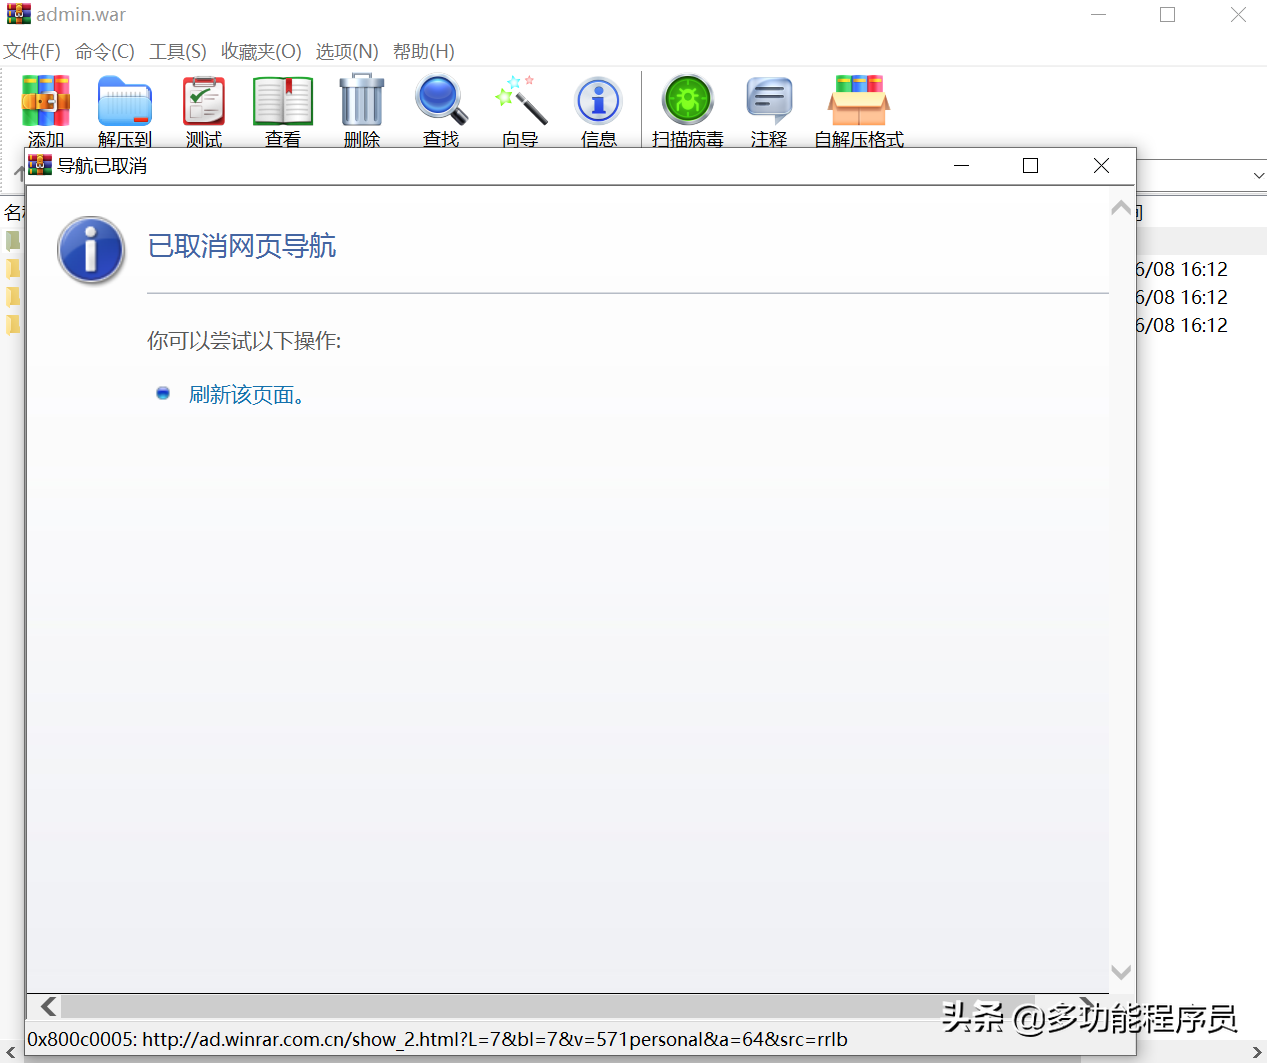Show archive Info (信息) icon
Screen dimensions: 1267x1063
point(598,101)
